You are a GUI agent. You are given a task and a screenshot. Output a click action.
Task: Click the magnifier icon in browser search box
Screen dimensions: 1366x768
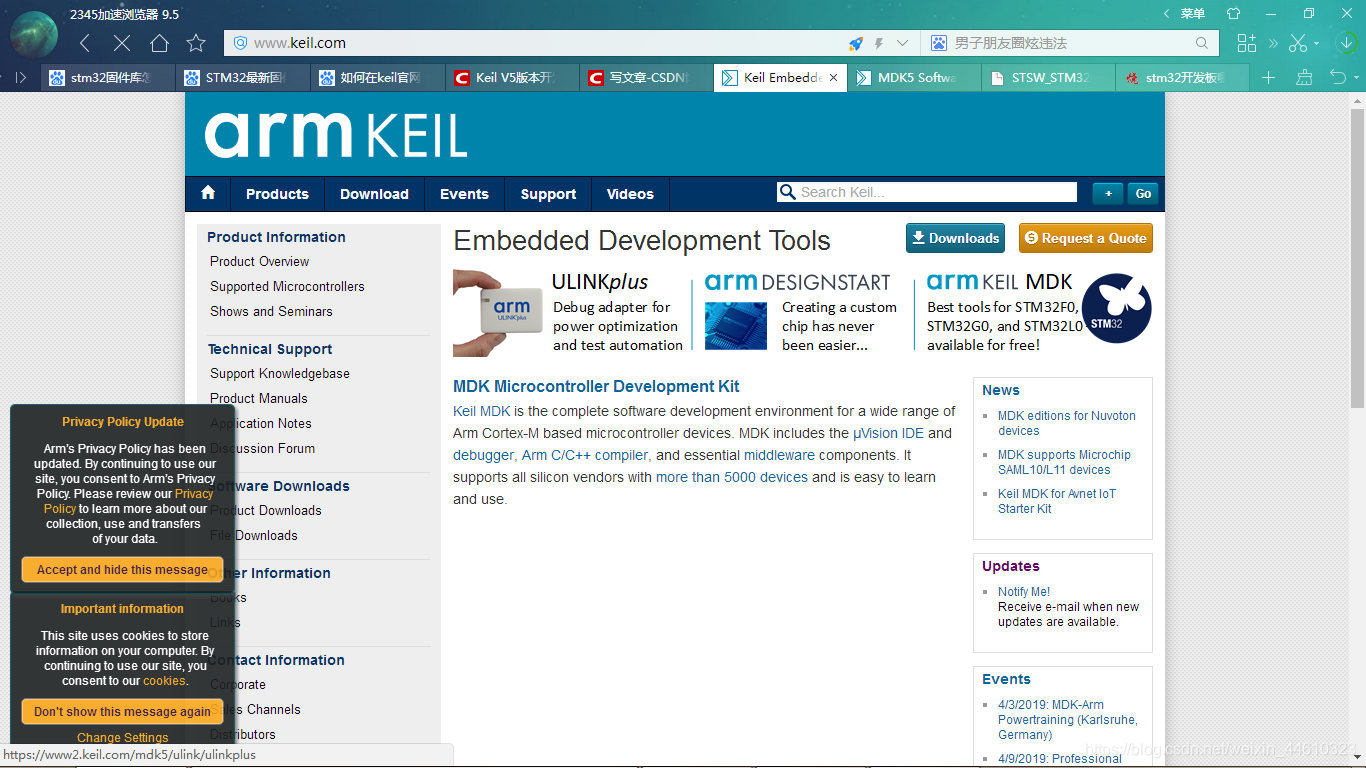click(1202, 43)
